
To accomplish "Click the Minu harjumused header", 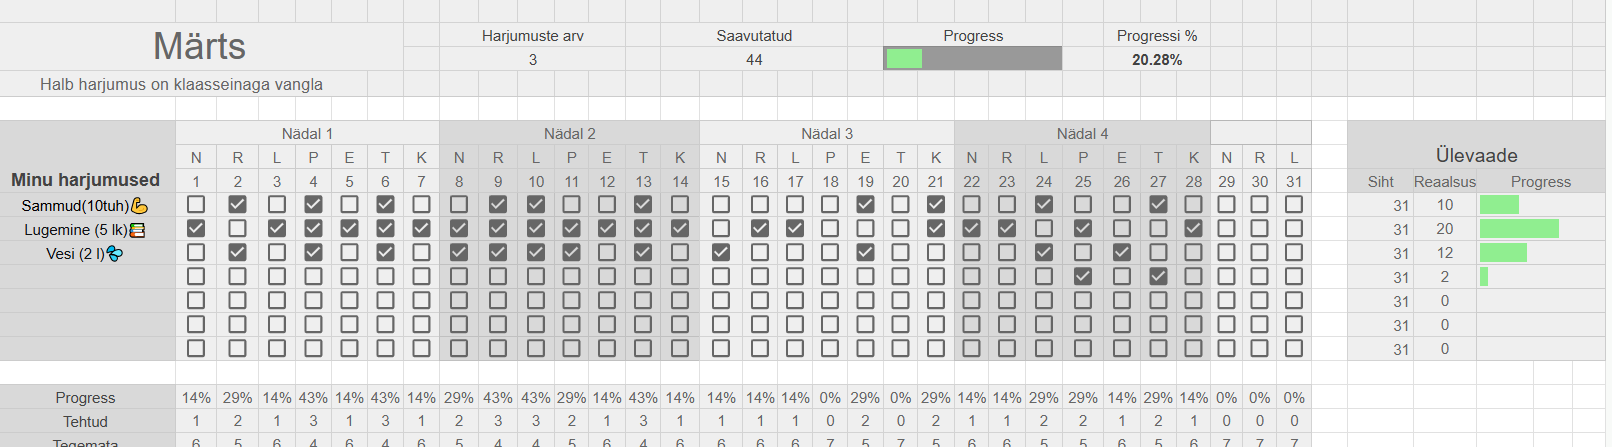I will click(86, 180).
